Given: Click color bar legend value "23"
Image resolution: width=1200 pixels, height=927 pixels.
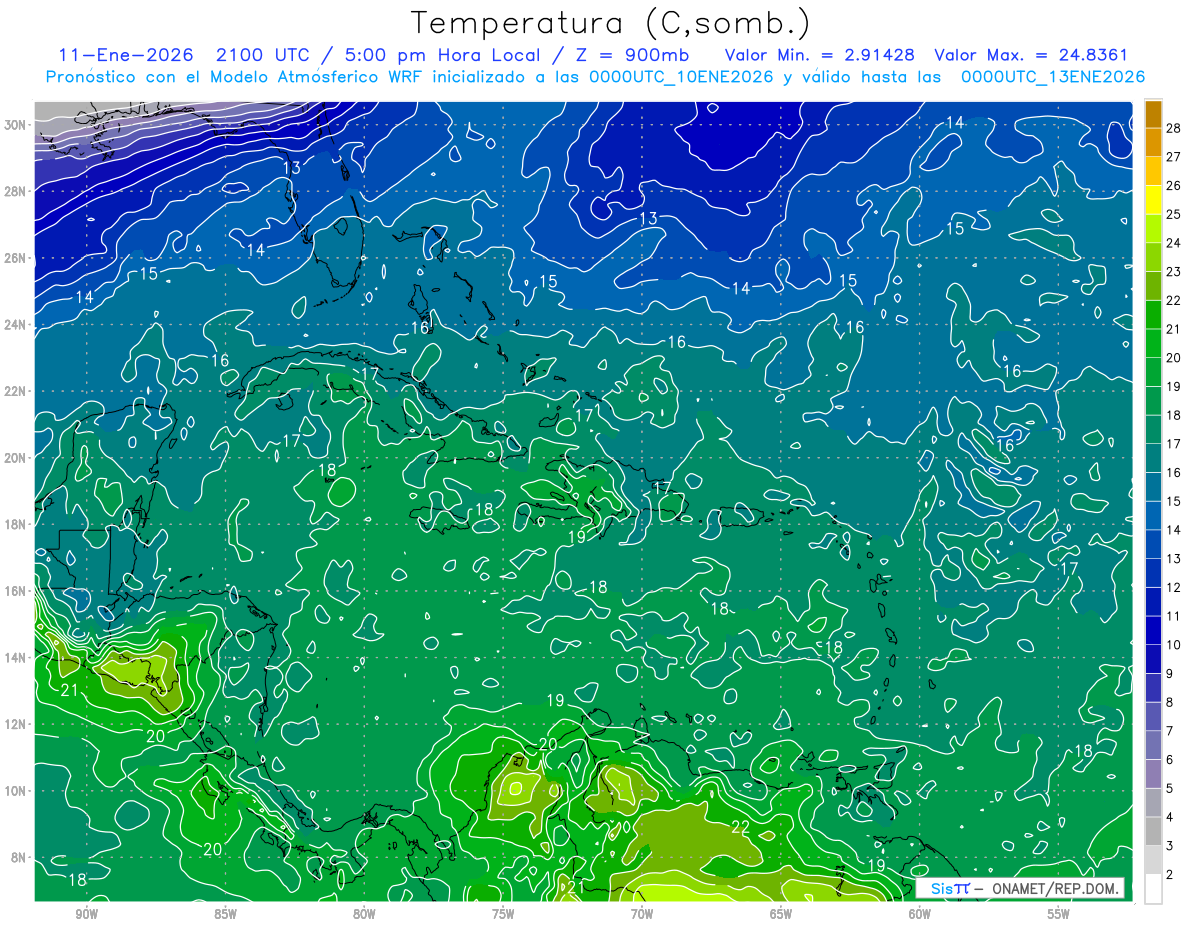Looking at the screenshot, I should point(1174,272).
